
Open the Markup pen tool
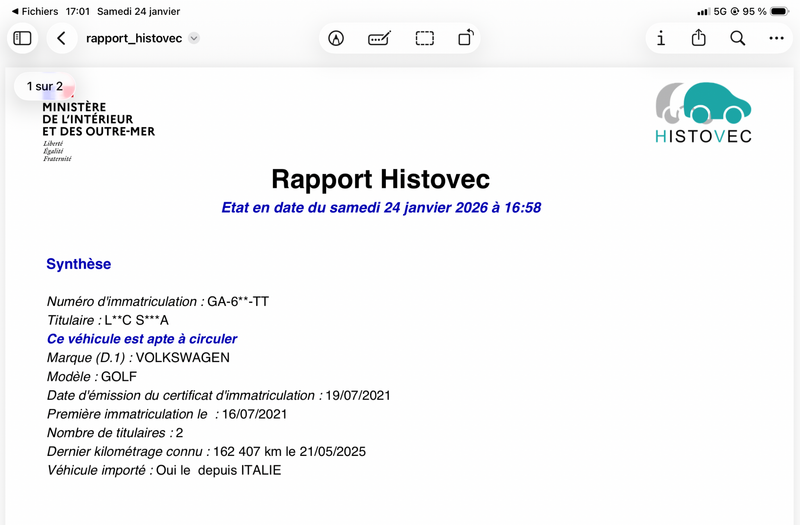pyautogui.click(x=337, y=38)
